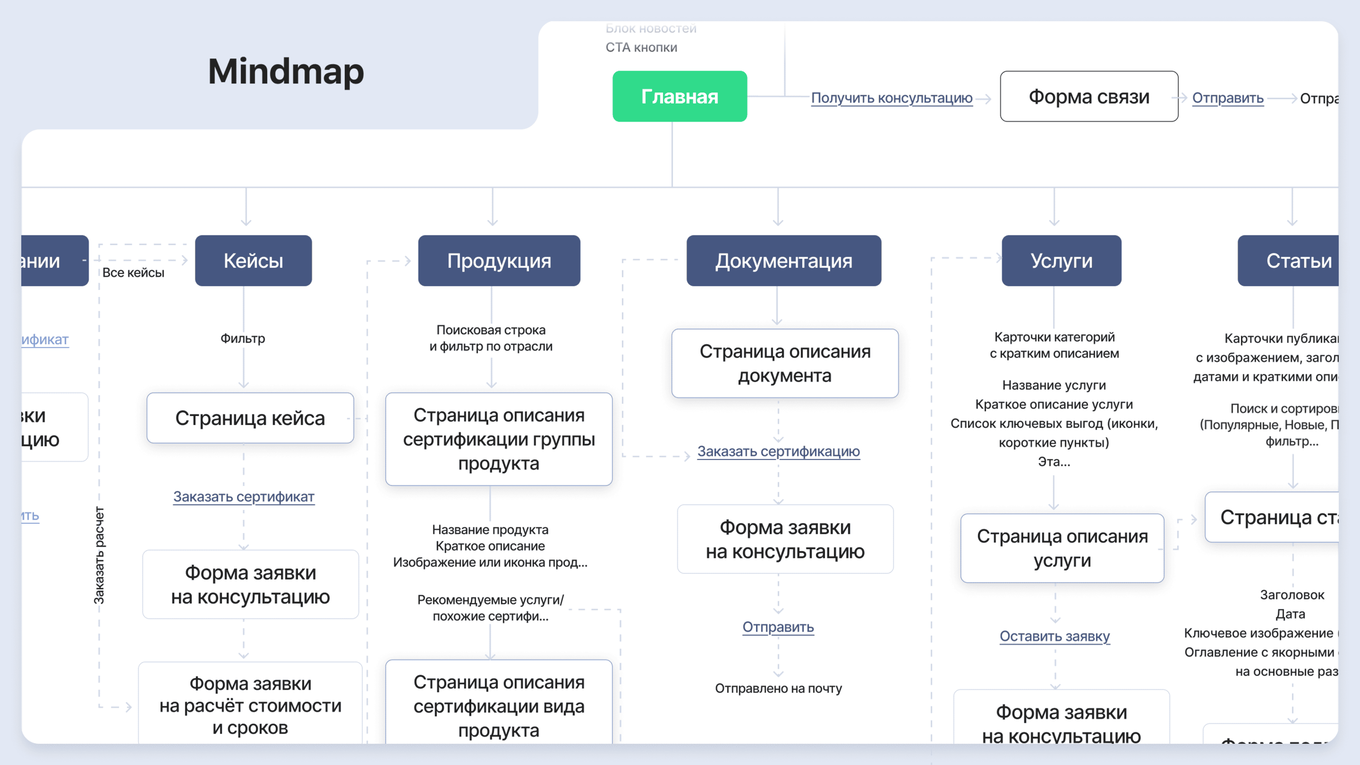The image size is (1360, 765).
Task: Select «Страница описания сертификации группы продукта»
Action: (499, 438)
